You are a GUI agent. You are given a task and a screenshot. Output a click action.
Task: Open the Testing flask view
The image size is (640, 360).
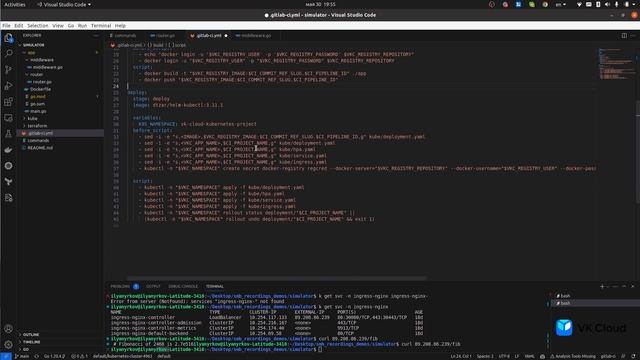[x=8, y=134]
